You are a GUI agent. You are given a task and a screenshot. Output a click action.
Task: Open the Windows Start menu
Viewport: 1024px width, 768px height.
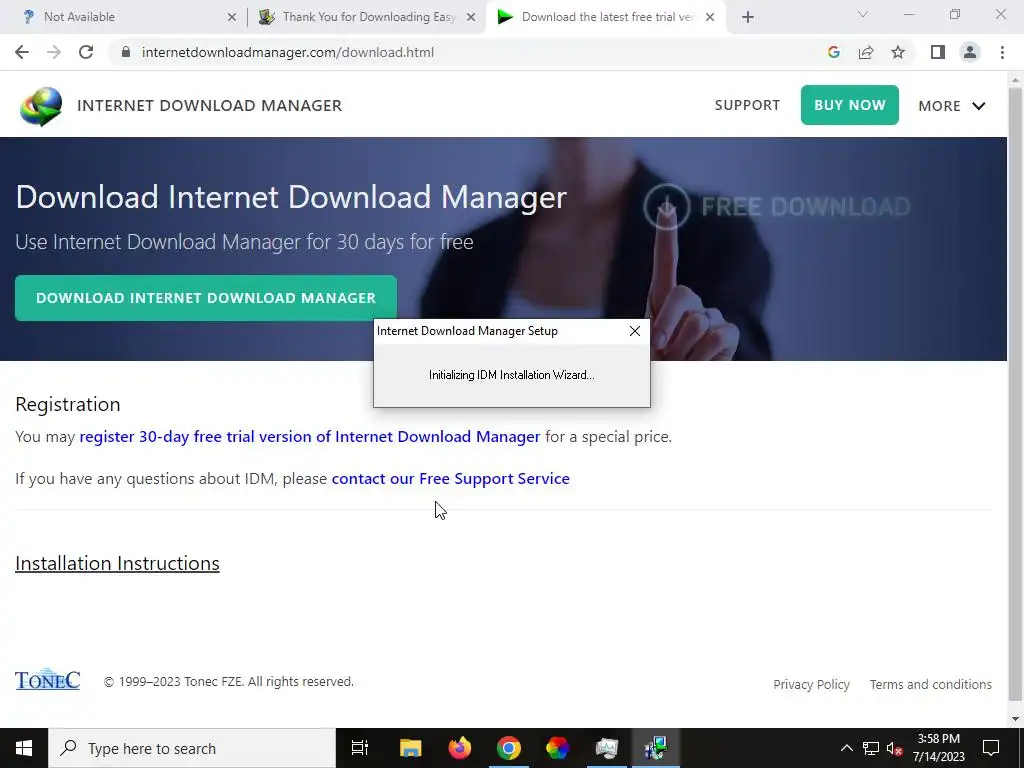coord(24,748)
